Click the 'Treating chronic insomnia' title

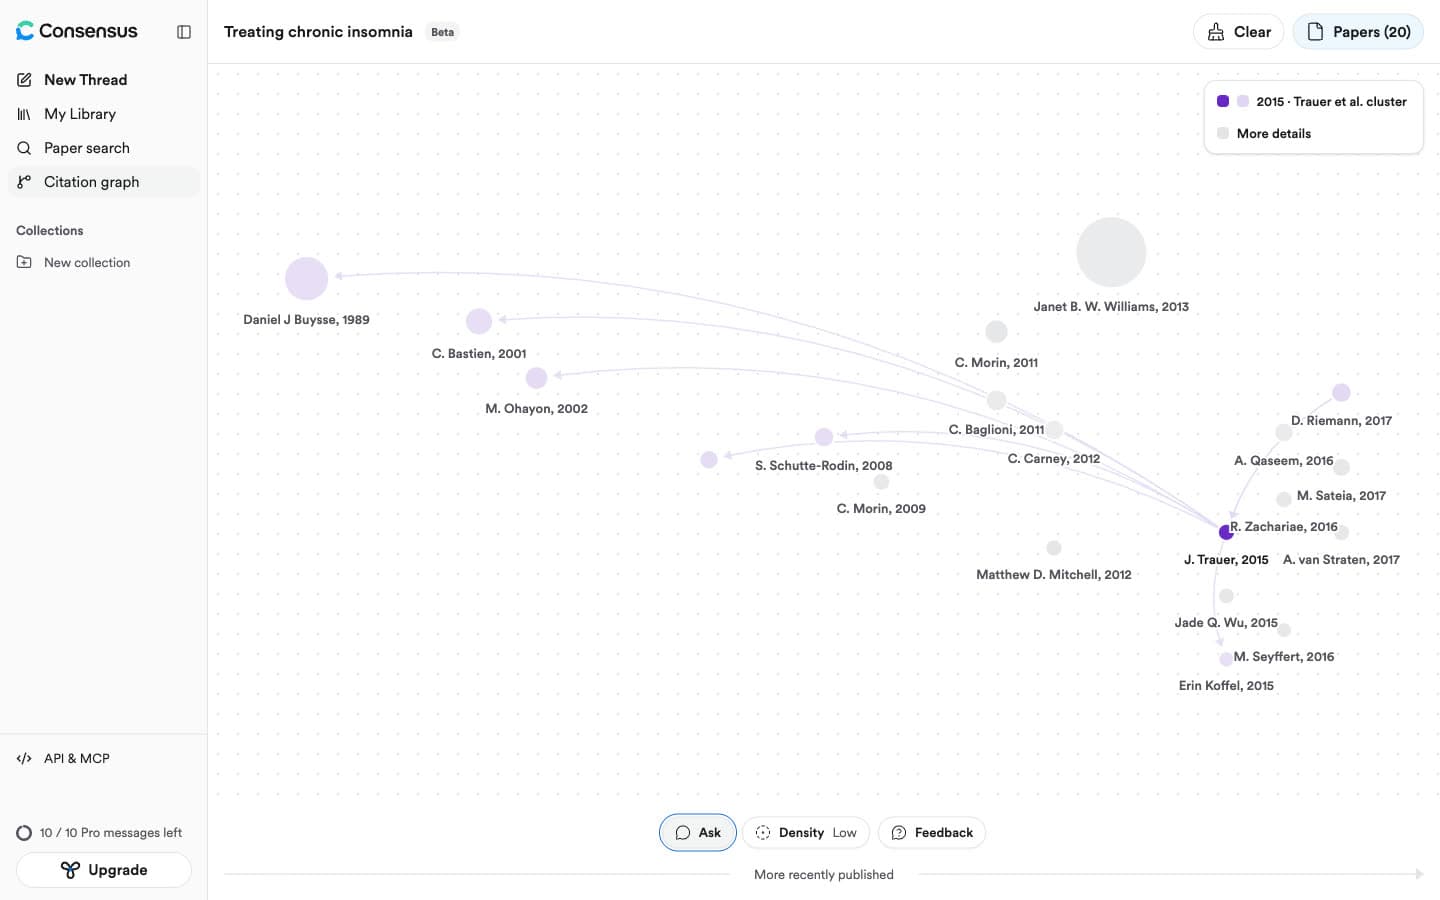pos(318,32)
